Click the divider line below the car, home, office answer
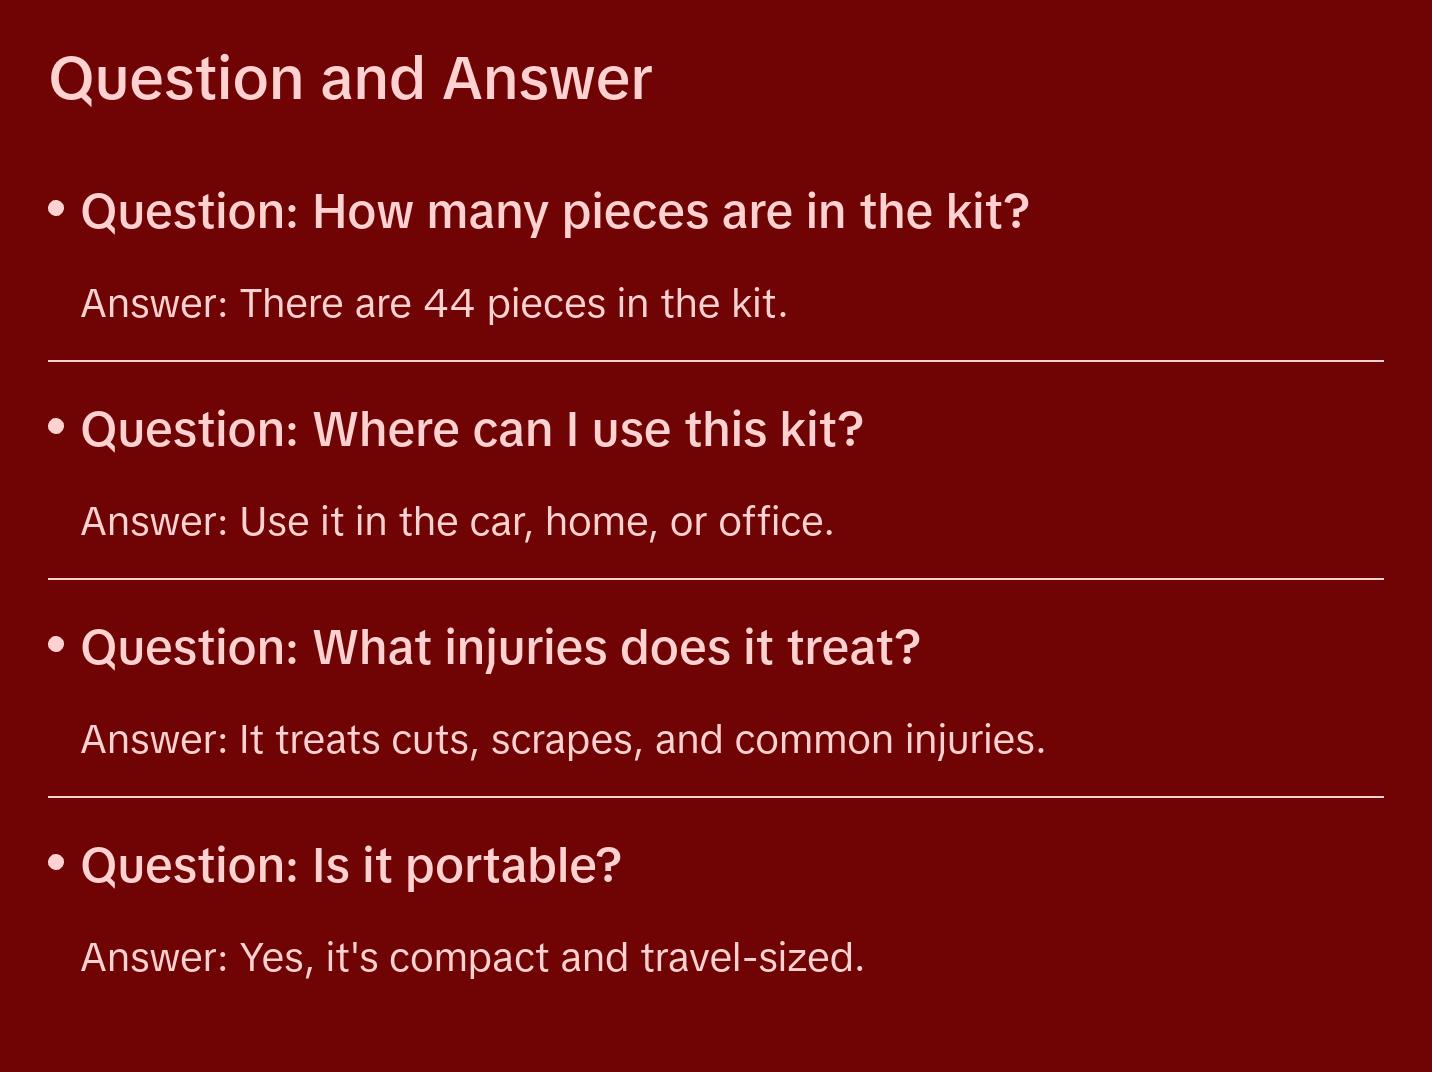Viewport: 1432px width, 1072px height. tap(716, 579)
